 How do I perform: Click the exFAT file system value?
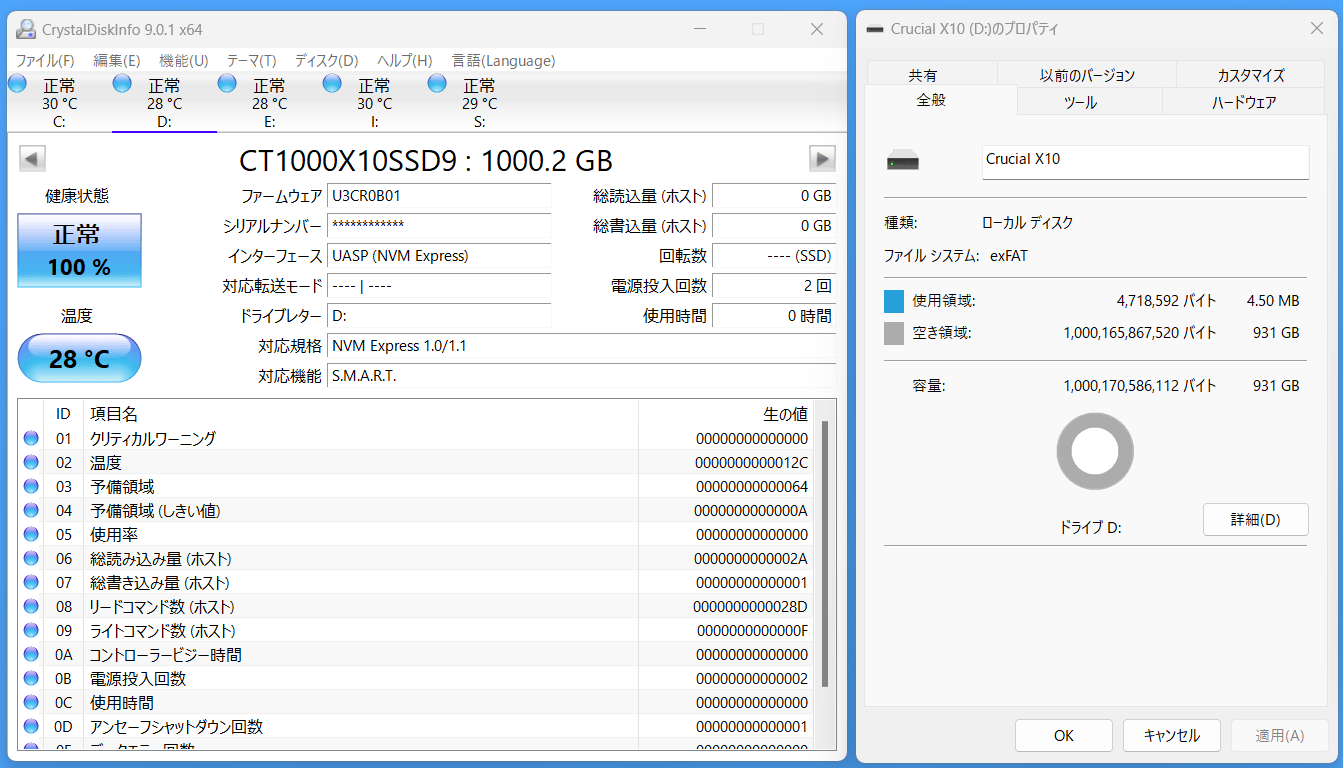coord(1009,256)
